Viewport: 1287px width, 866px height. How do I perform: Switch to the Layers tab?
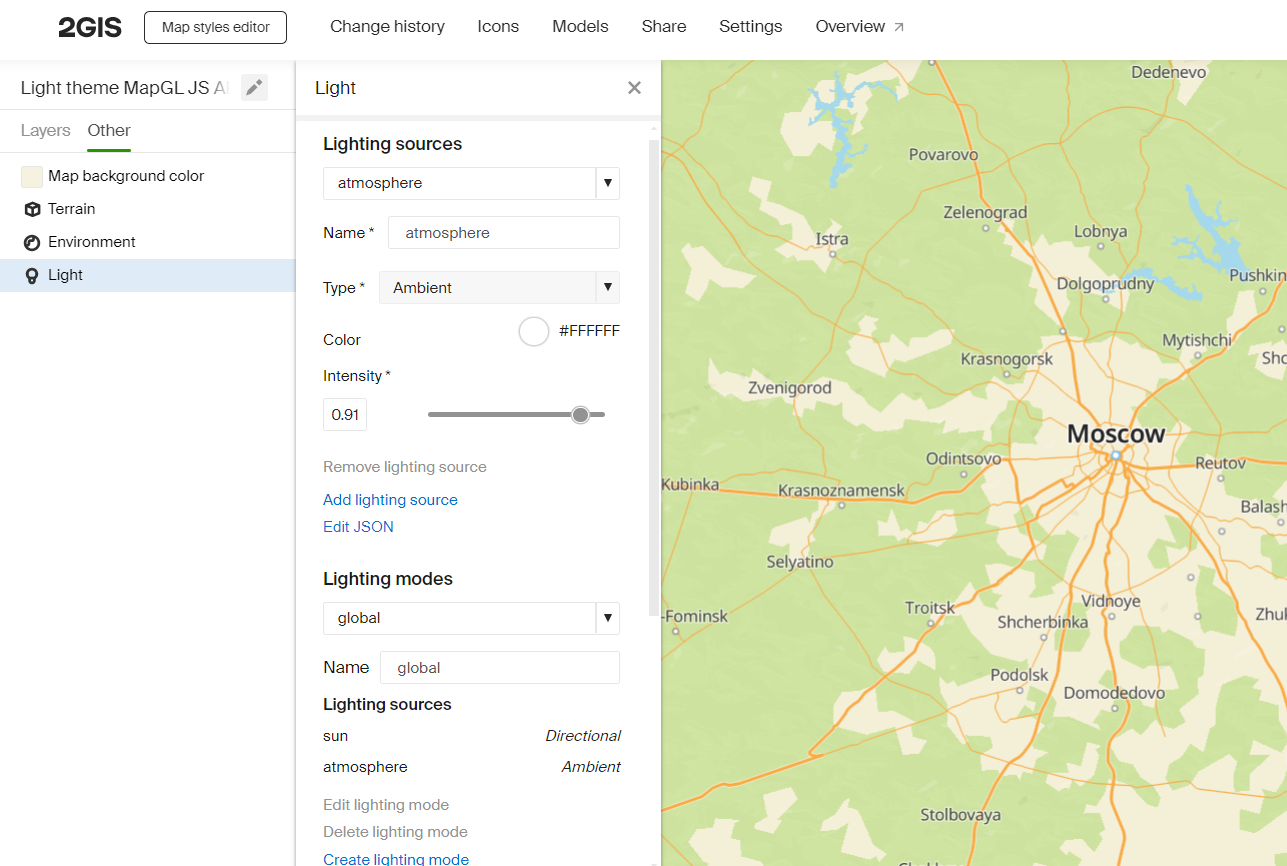45,130
